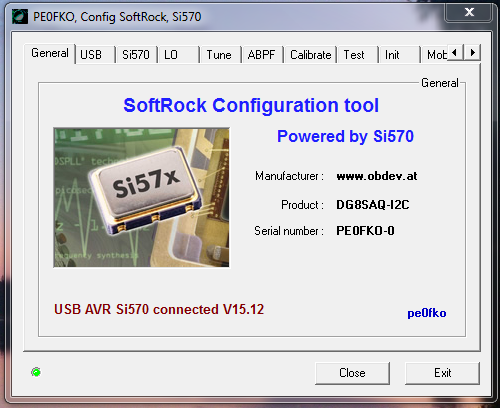Screen dimensions: 500x408
Task: Click the PE0FKO-0 serial number value
Action: pyautogui.click(x=365, y=231)
